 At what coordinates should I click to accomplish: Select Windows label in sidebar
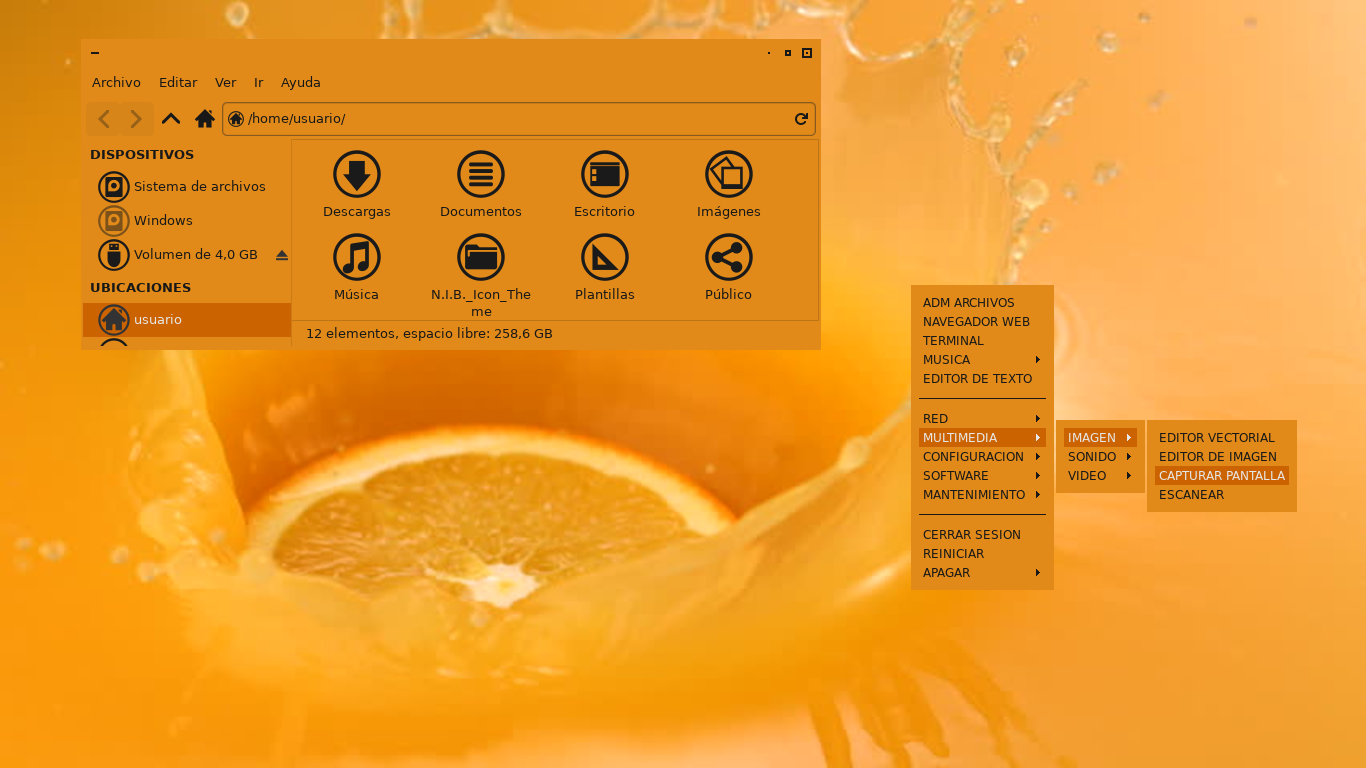coord(163,221)
